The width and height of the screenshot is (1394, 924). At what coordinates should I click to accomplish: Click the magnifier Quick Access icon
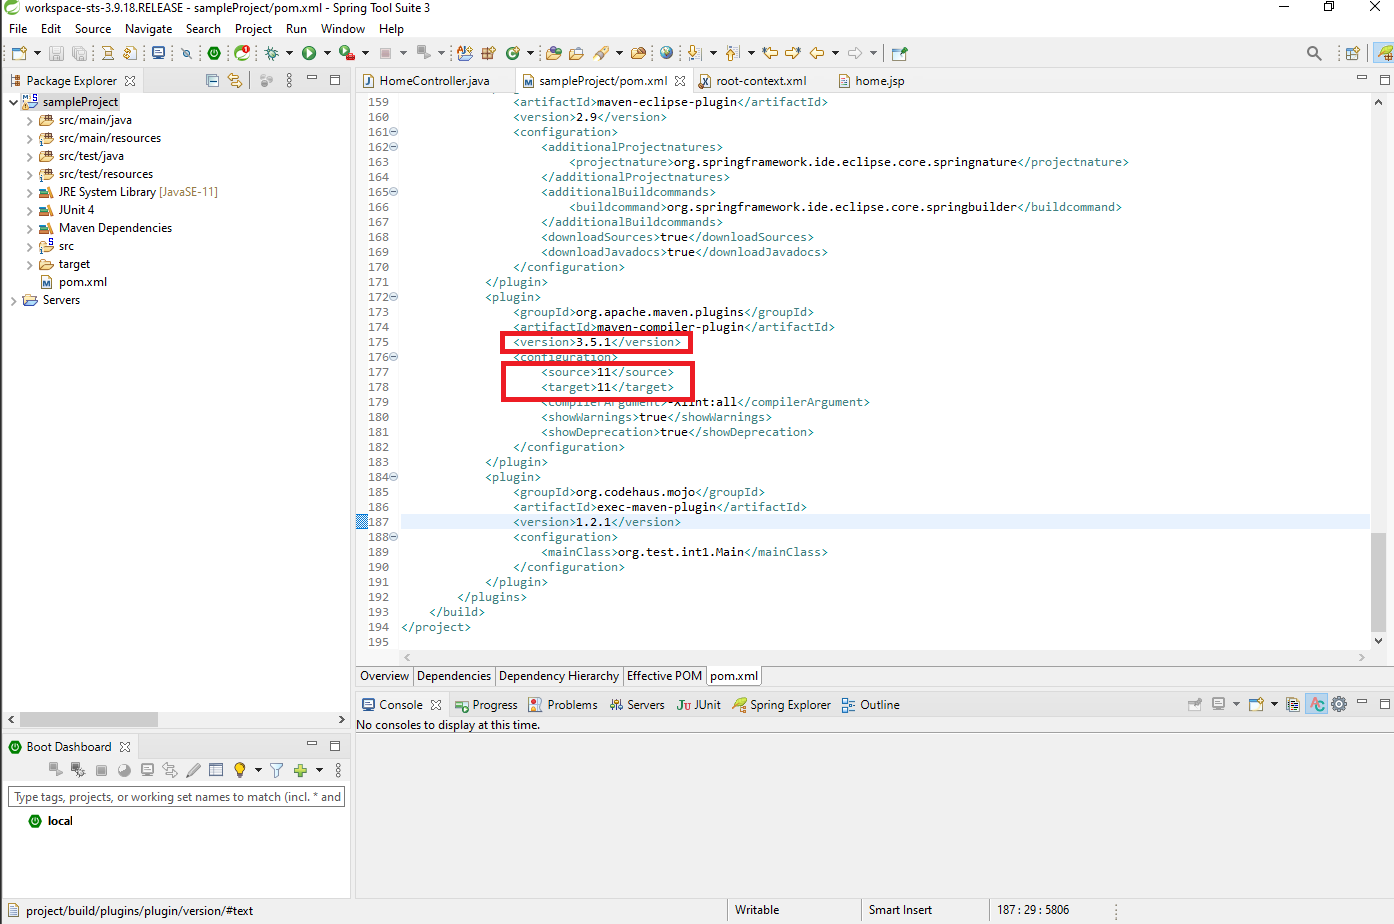(1314, 53)
